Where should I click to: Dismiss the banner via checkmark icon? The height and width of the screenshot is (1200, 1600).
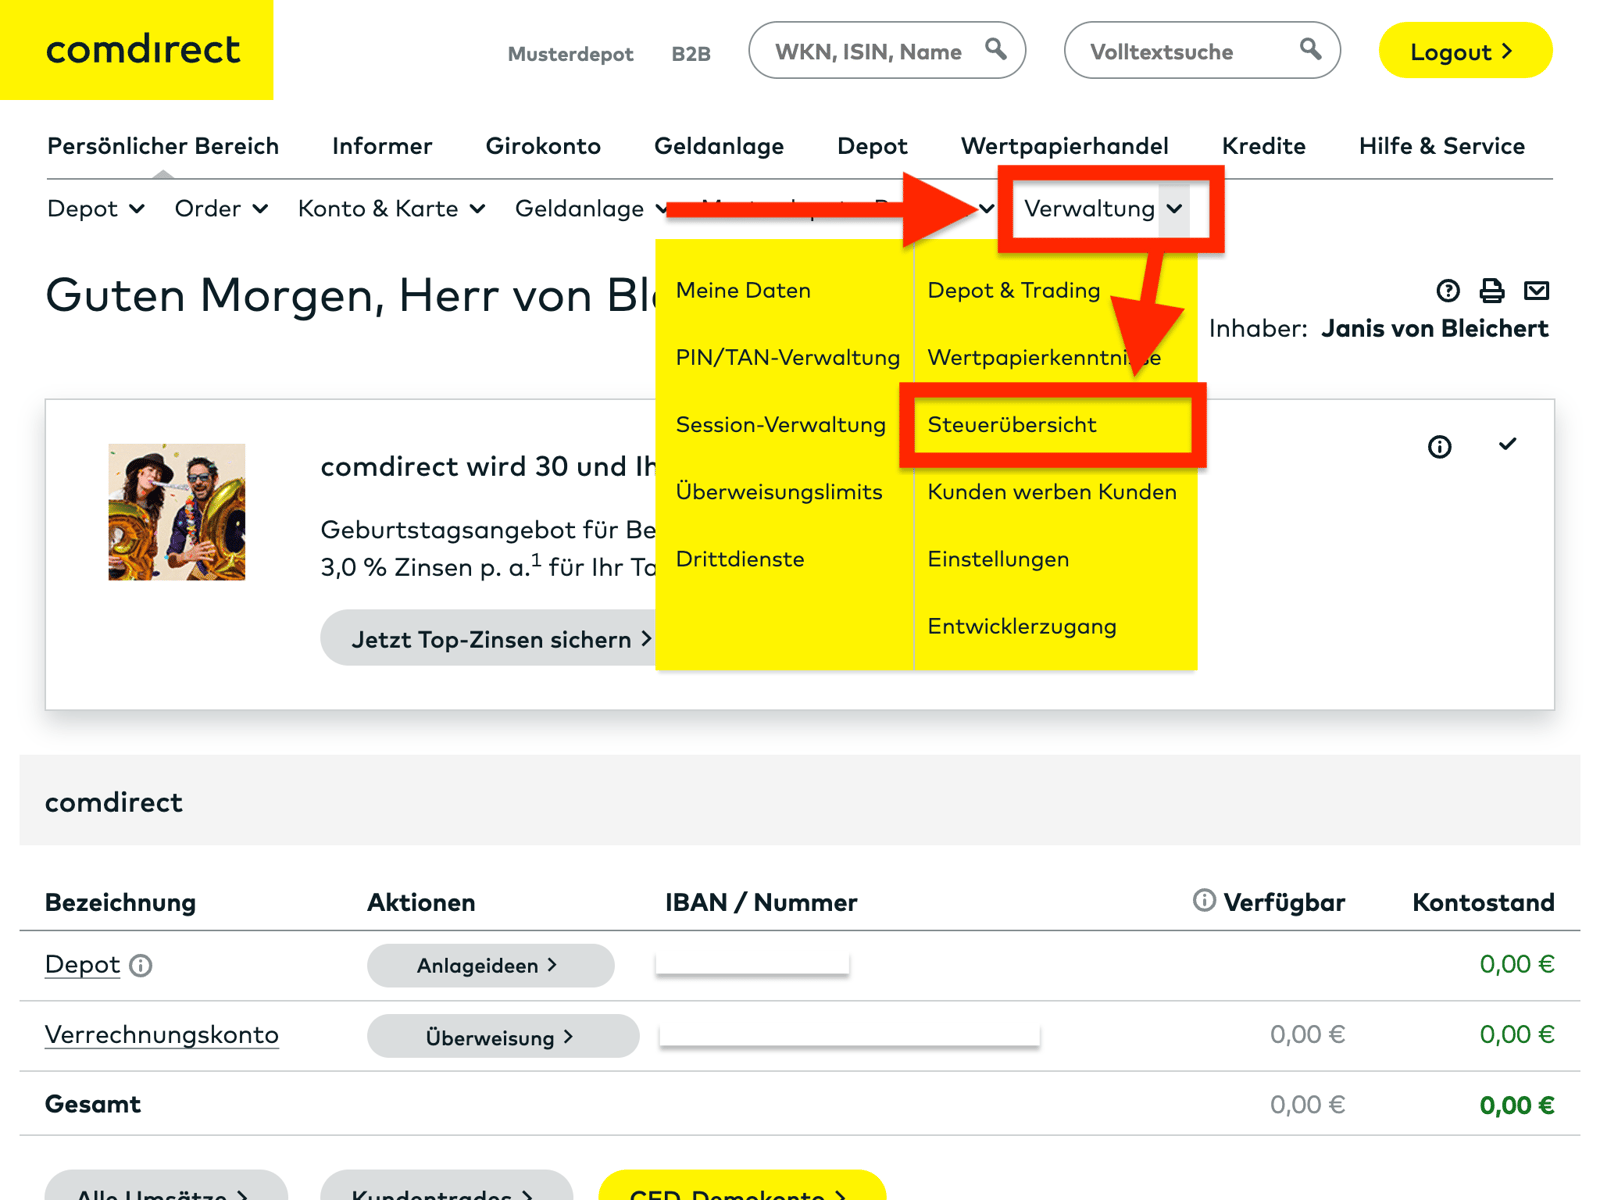pyautogui.click(x=1508, y=445)
